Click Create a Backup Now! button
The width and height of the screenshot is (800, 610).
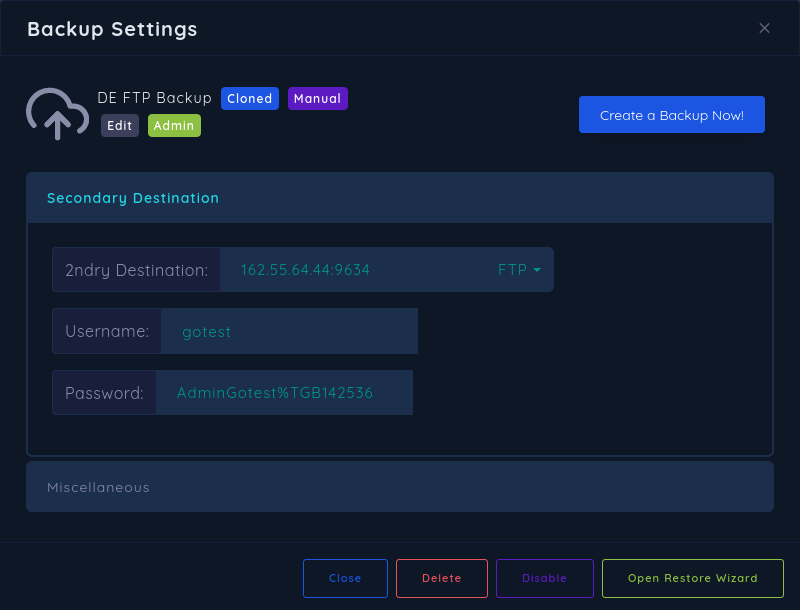click(x=671, y=115)
